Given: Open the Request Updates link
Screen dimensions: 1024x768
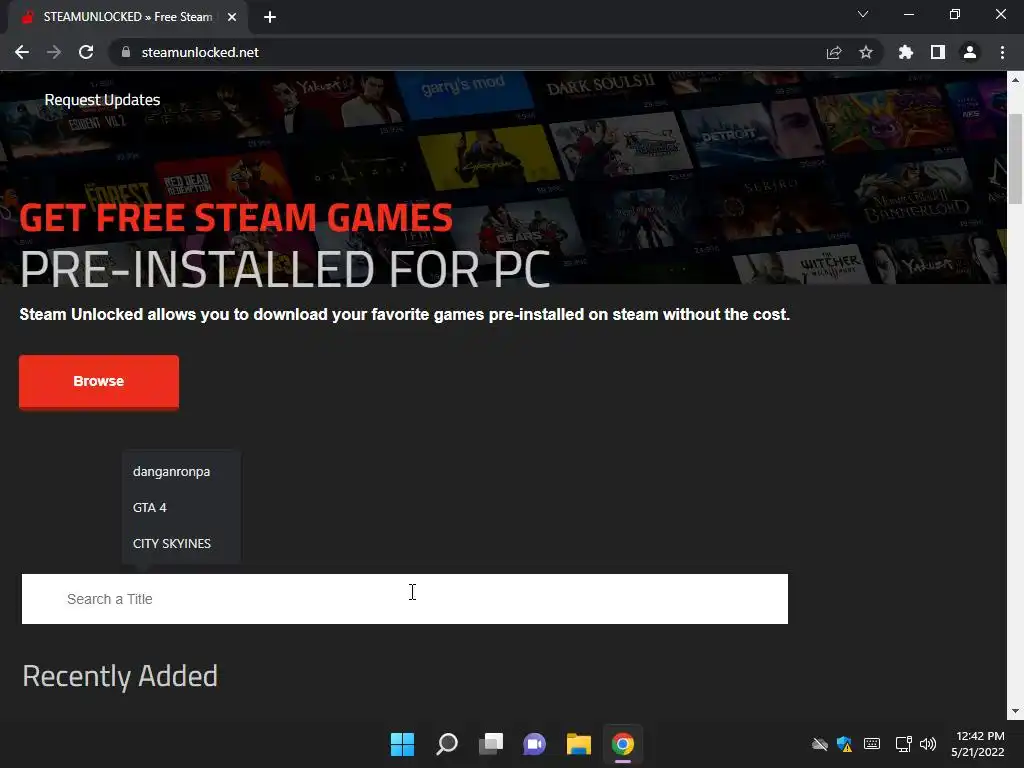Looking at the screenshot, I should point(102,100).
